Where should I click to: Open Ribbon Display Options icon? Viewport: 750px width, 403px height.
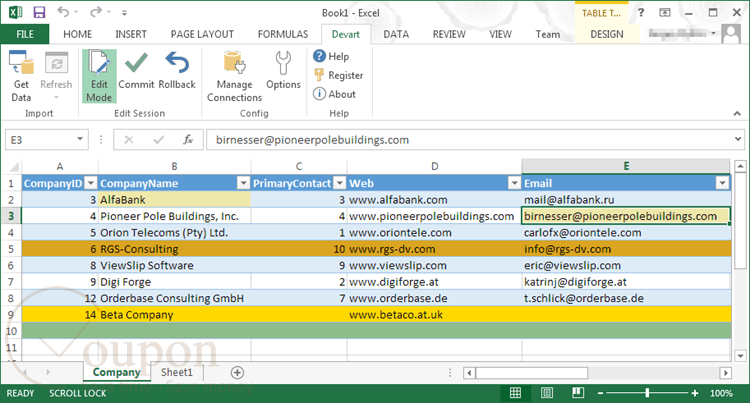click(x=665, y=12)
